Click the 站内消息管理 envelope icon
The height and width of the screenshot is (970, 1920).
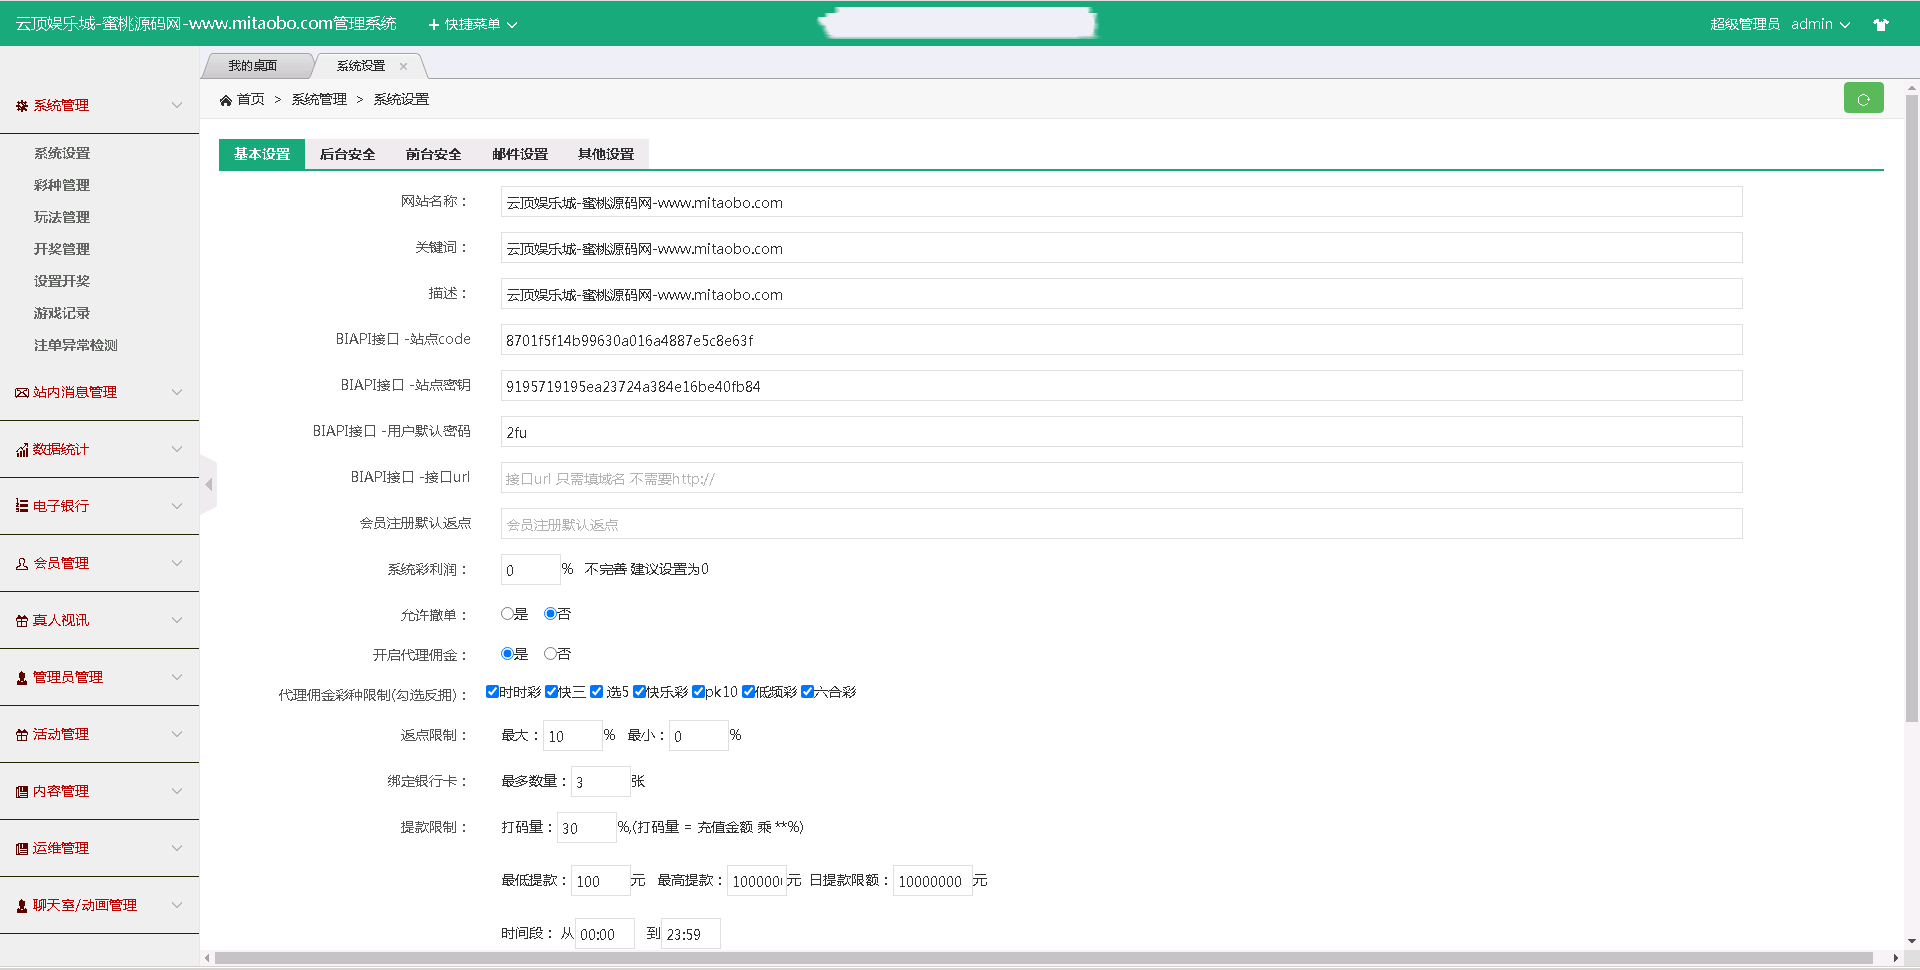[22, 393]
